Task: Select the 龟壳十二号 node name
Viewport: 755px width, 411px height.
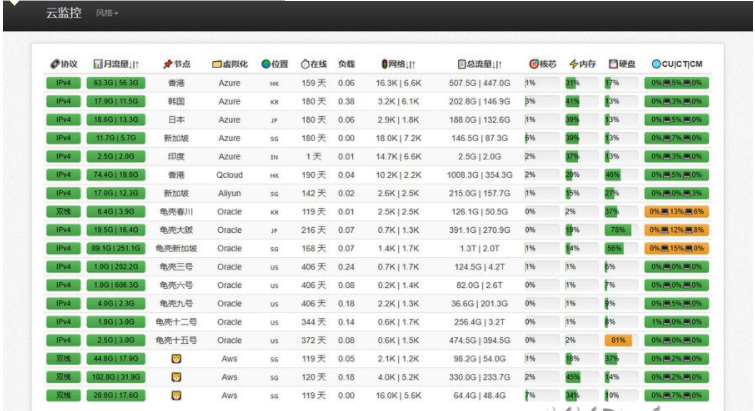Action: coord(176,323)
